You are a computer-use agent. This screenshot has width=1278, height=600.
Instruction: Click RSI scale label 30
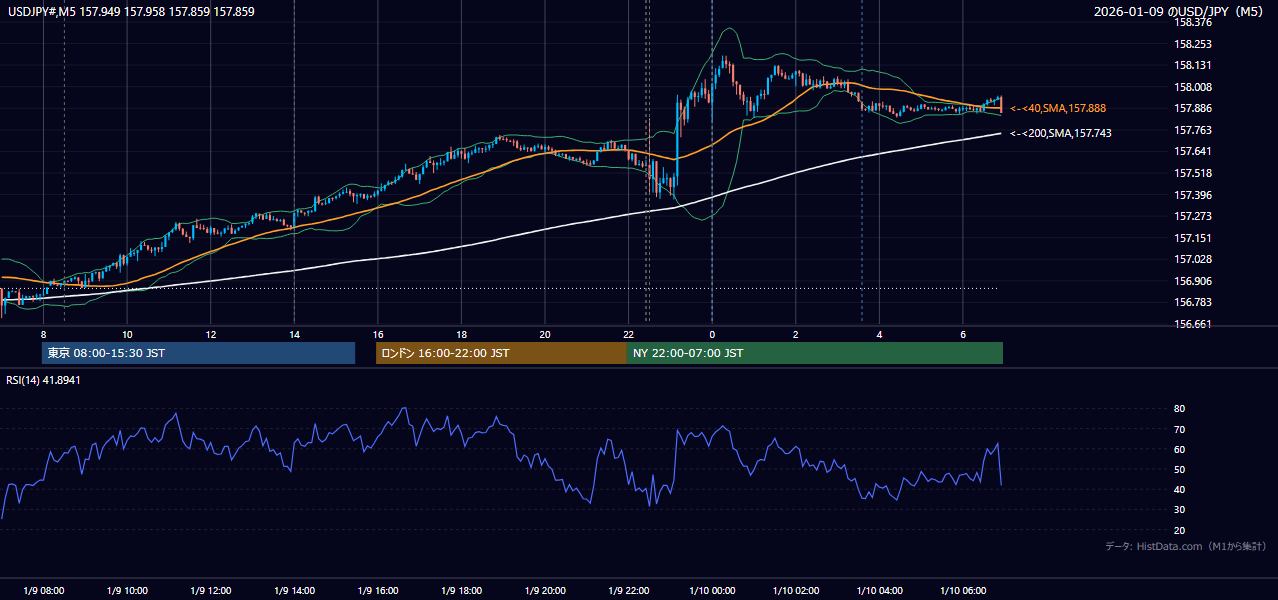[x=1179, y=510]
